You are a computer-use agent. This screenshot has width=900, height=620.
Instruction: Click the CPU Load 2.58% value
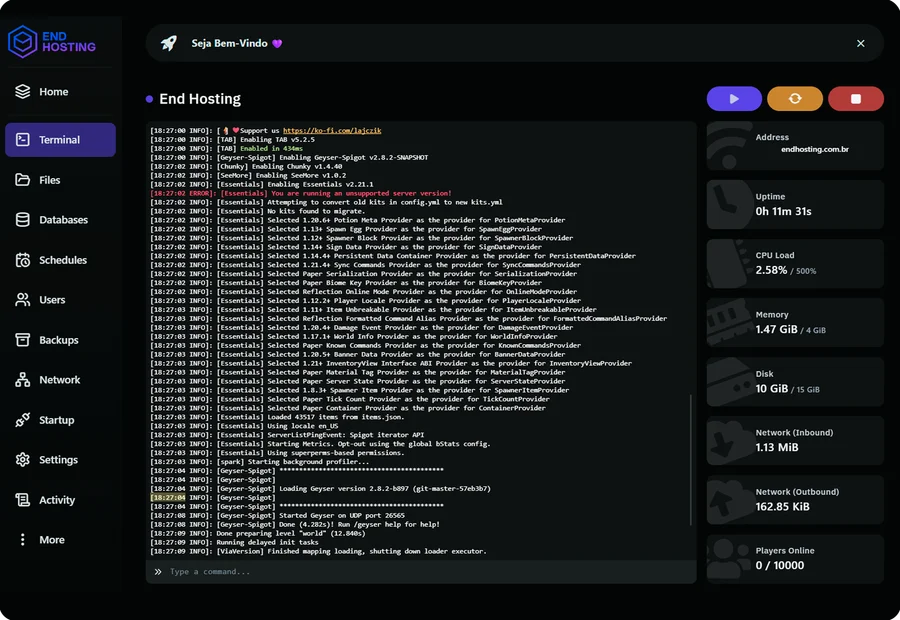[x=771, y=270]
